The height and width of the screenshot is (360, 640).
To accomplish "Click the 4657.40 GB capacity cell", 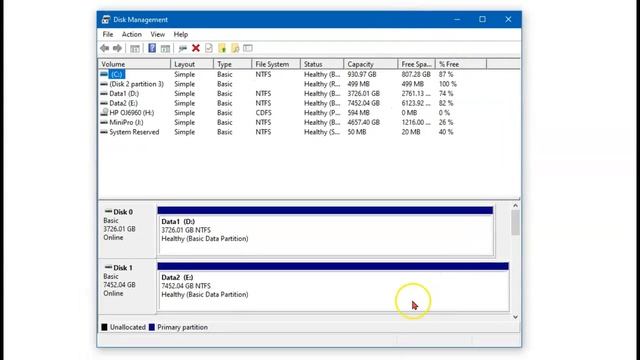I will (363, 122).
